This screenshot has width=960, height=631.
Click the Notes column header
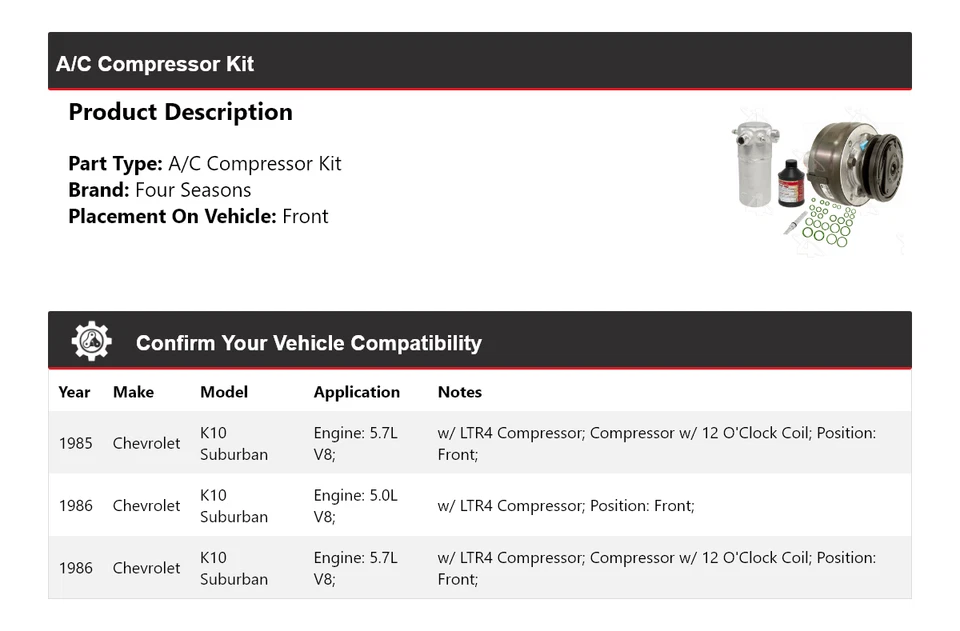click(459, 392)
